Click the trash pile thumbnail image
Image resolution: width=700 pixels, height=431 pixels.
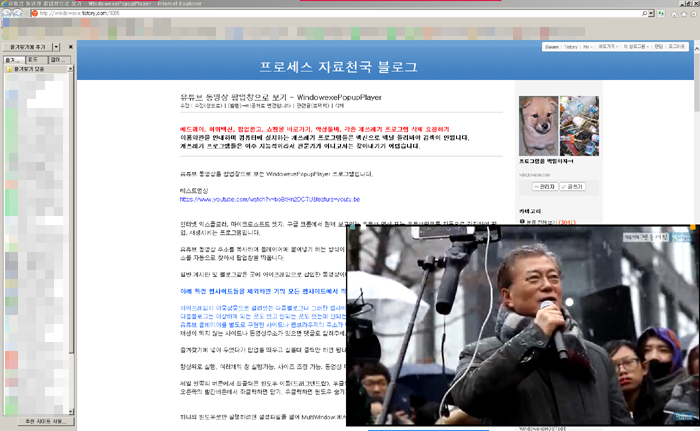(x=579, y=126)
